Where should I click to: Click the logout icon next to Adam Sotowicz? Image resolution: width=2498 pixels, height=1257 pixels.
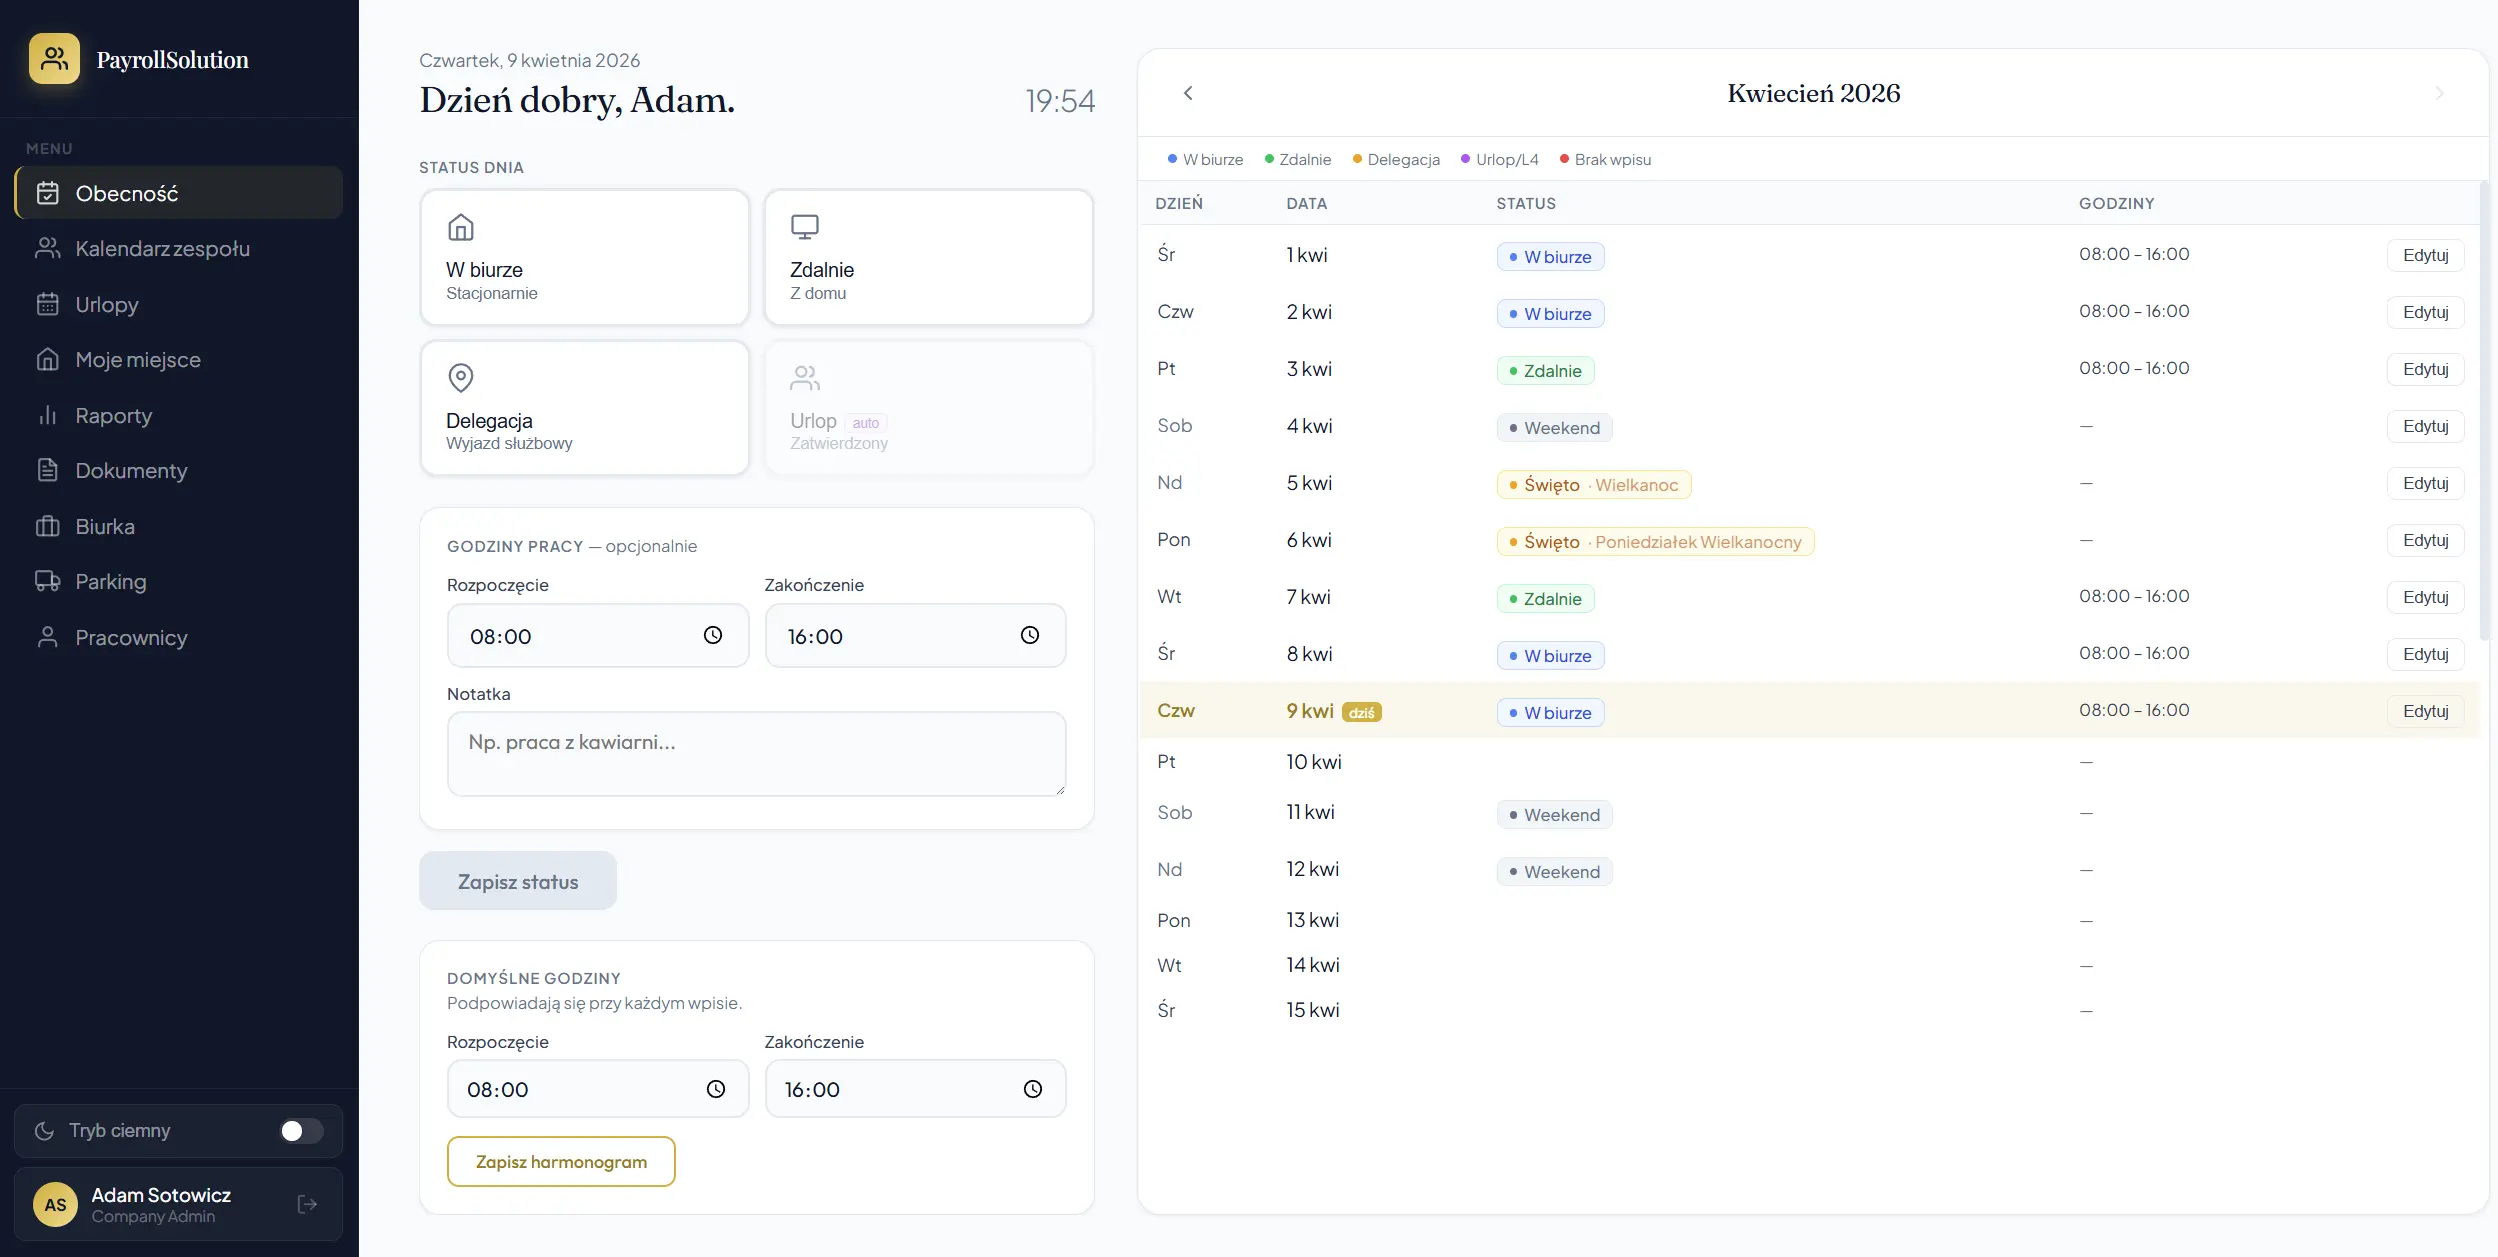[x=307, y=1204]
